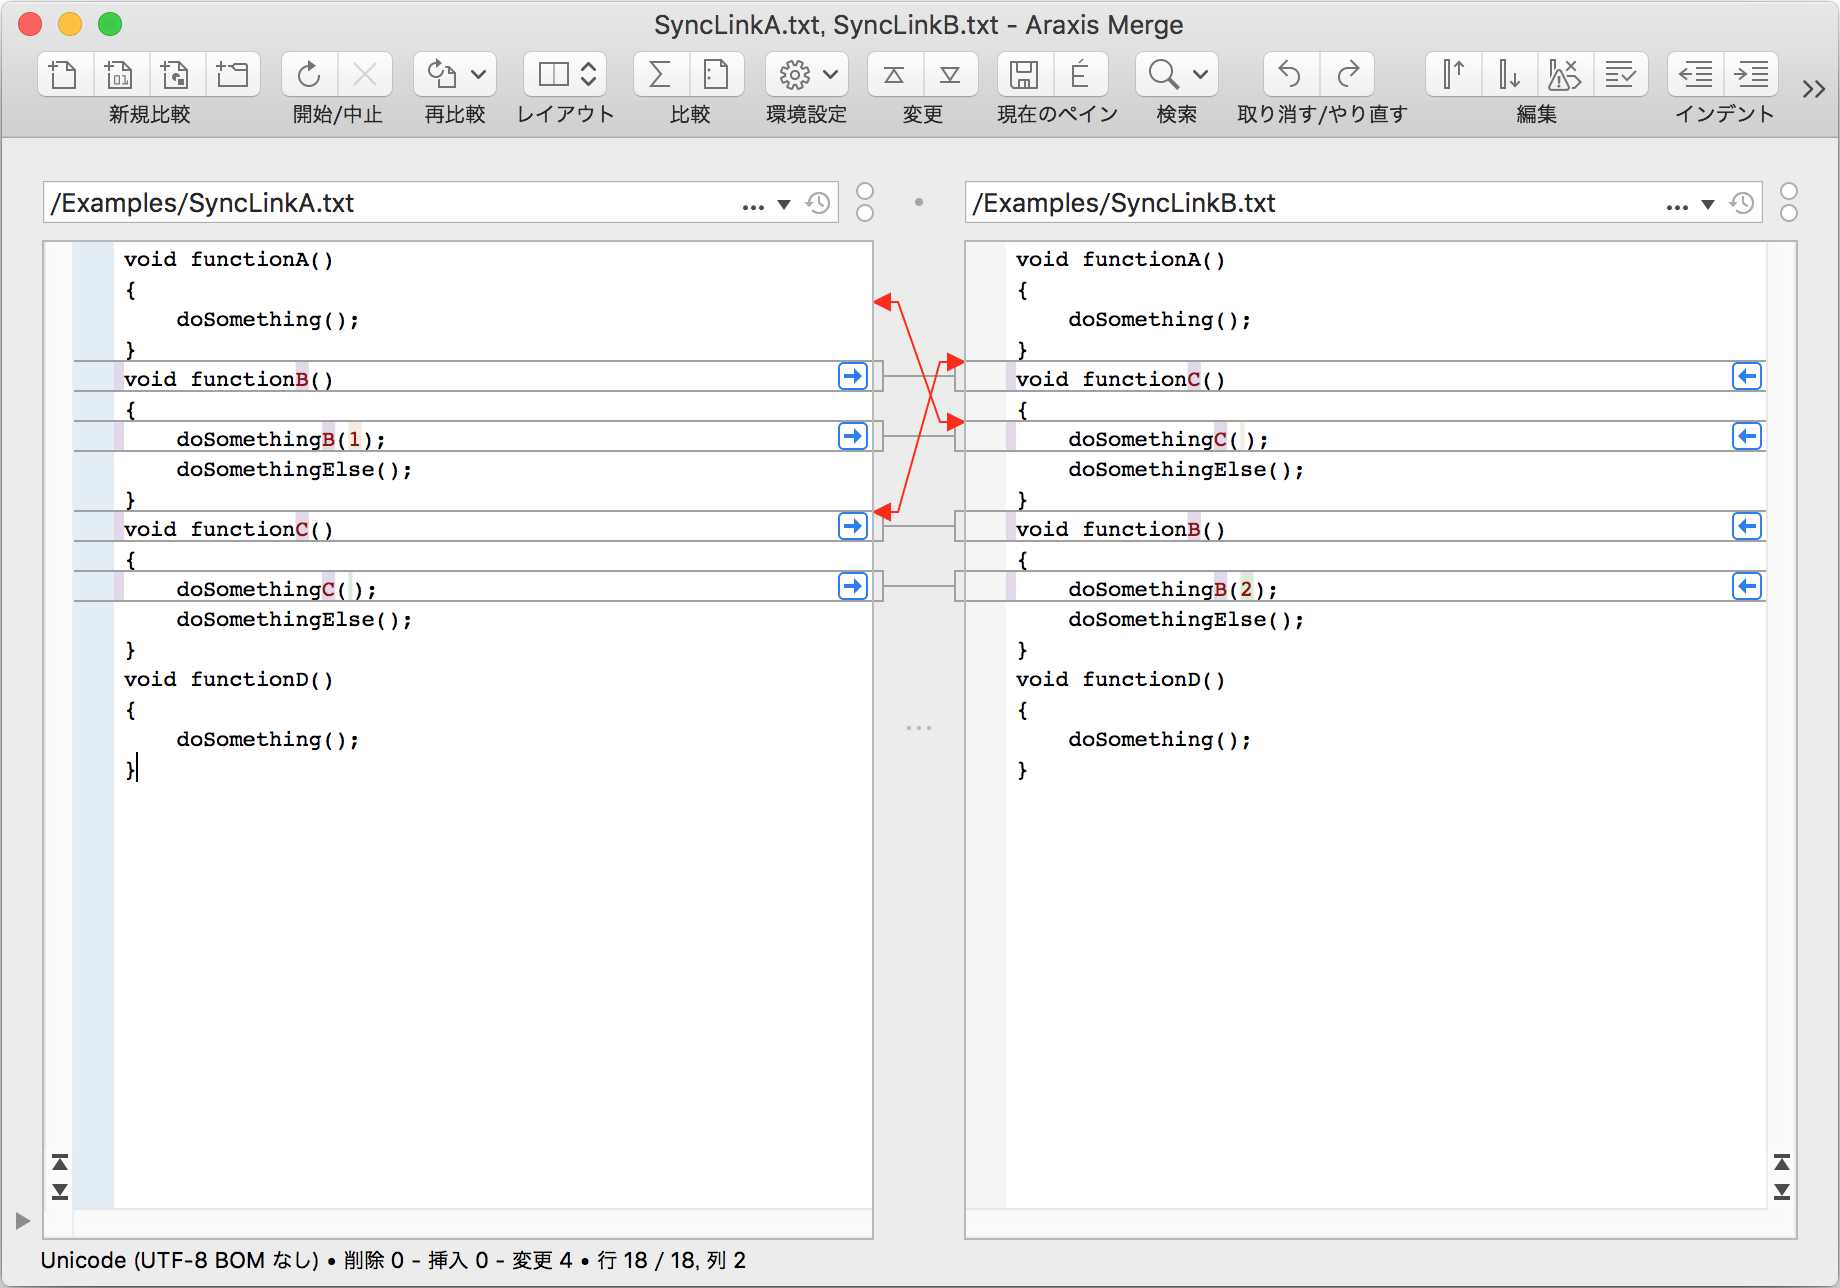Image resolution: width=1840 pixels, height=1288 pixels.
Task: Select top radio button beside right file path
Action: click(1789, 191)
